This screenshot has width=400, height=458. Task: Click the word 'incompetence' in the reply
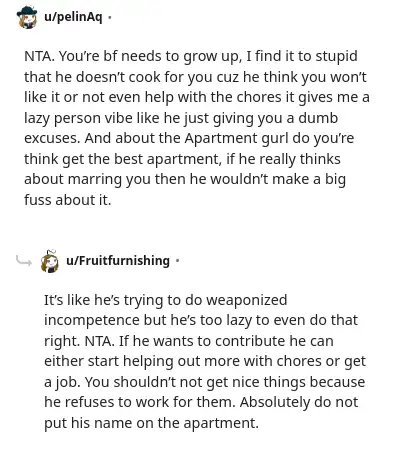point(92,321)
